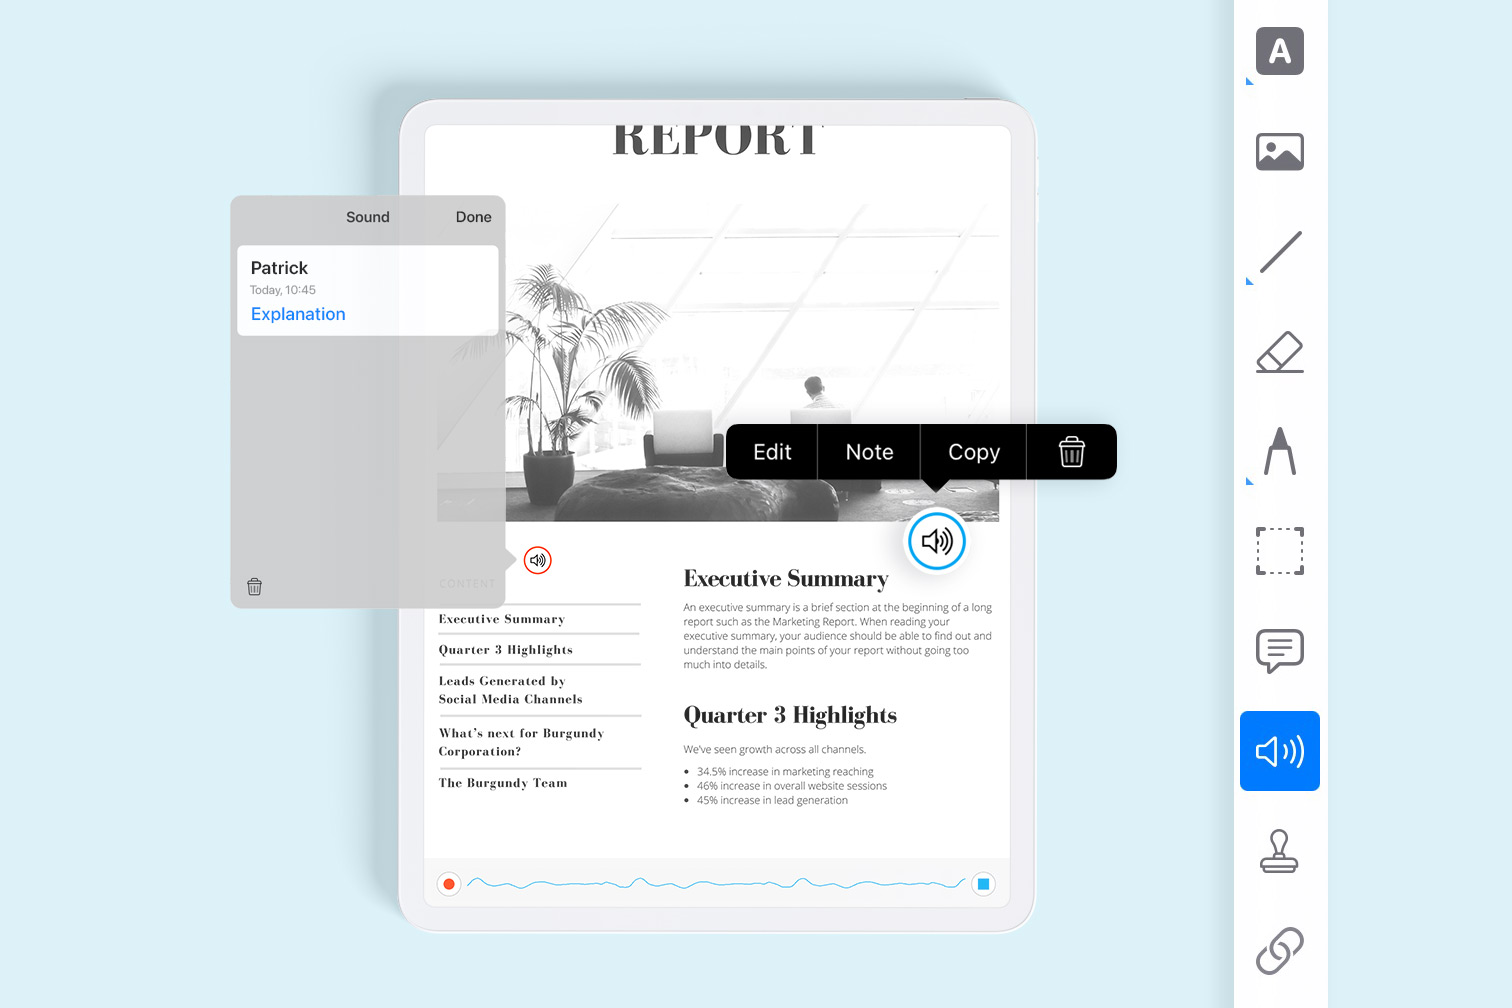Click the 45% increase in lead generation bullet

tap(772, 800)
